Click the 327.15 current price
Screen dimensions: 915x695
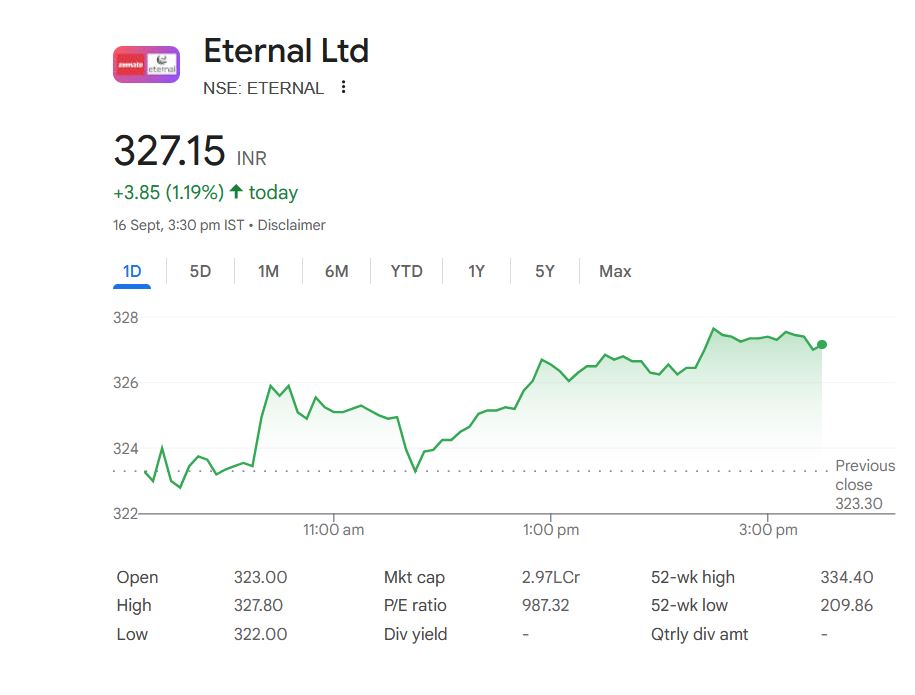(x=169, y=152)
